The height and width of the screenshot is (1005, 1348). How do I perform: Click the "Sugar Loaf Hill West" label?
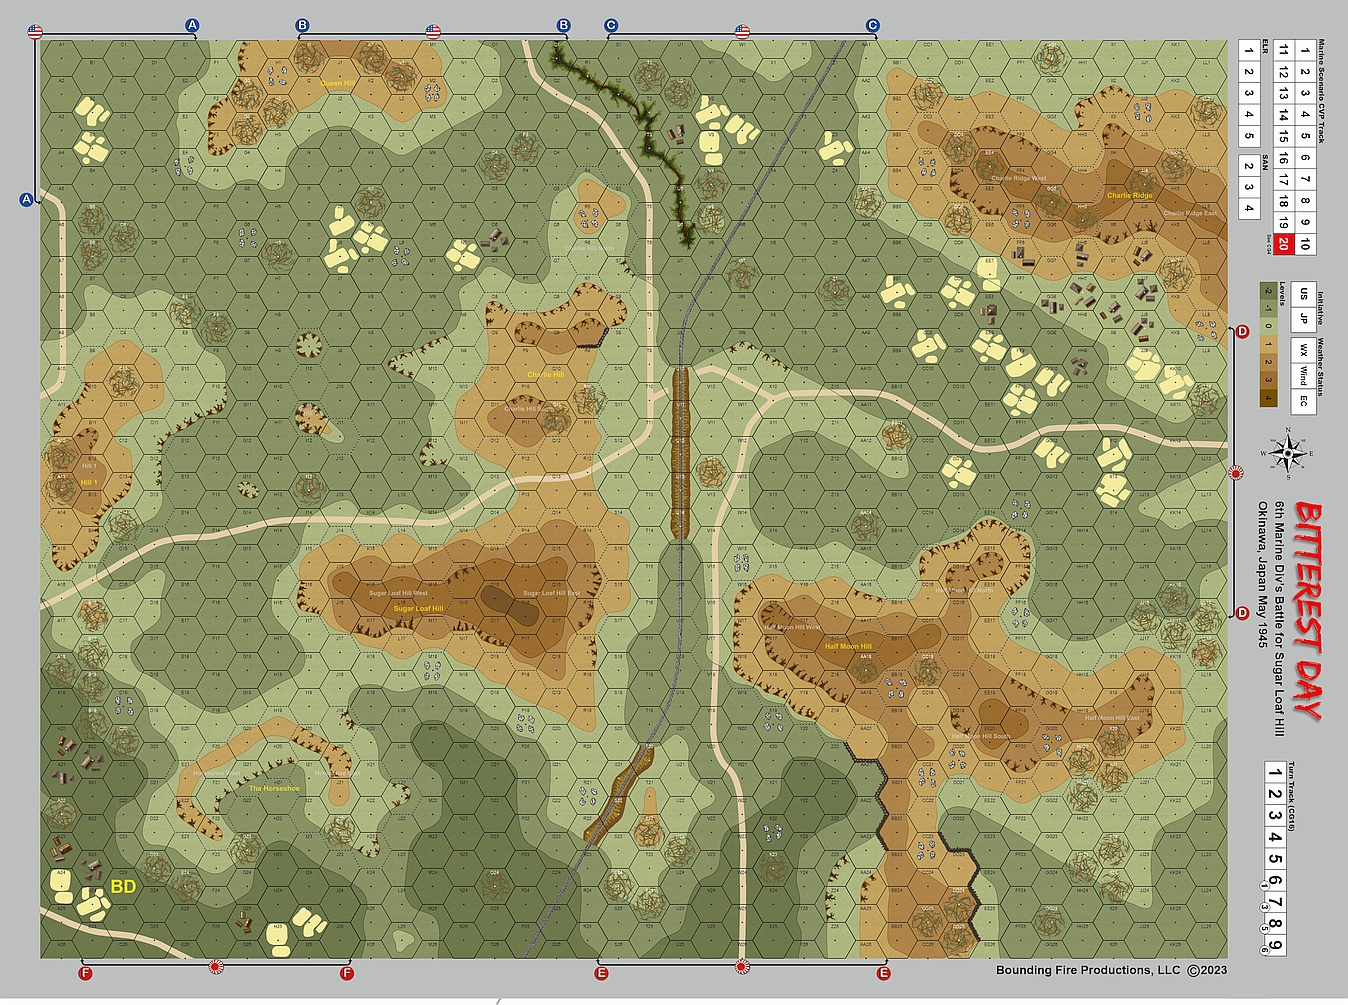[399, 593]
